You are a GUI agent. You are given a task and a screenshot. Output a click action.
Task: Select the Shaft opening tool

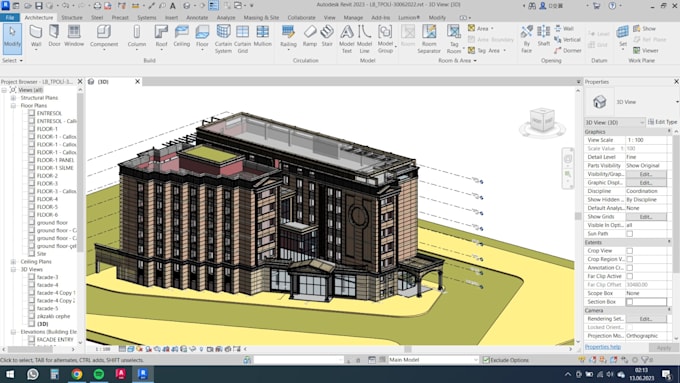(x=543, y=36)
